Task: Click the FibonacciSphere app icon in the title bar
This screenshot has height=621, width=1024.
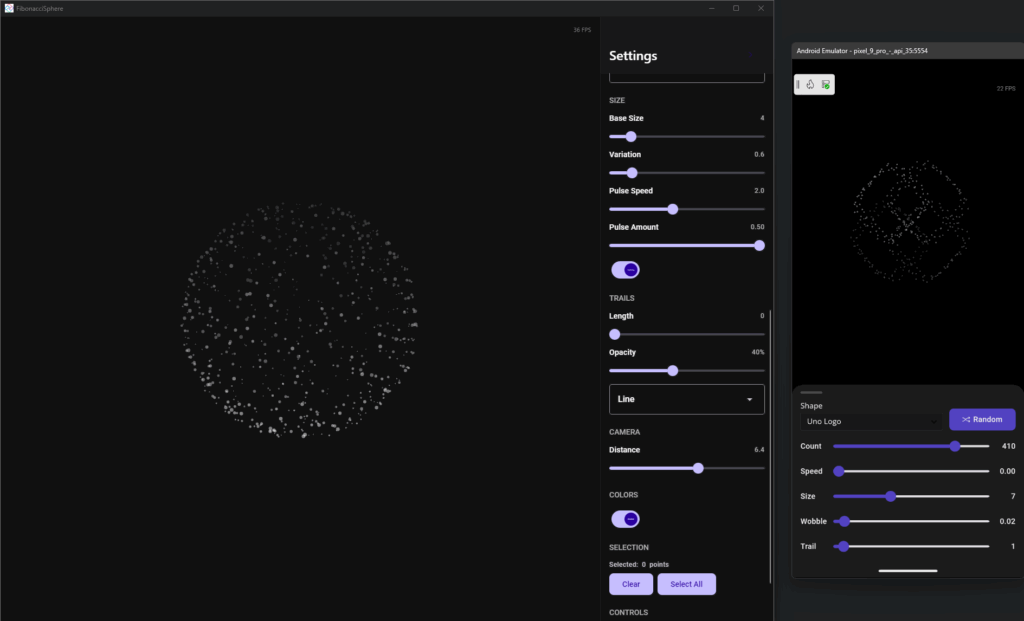Action: pyautogui.click(x=10, y=8)
